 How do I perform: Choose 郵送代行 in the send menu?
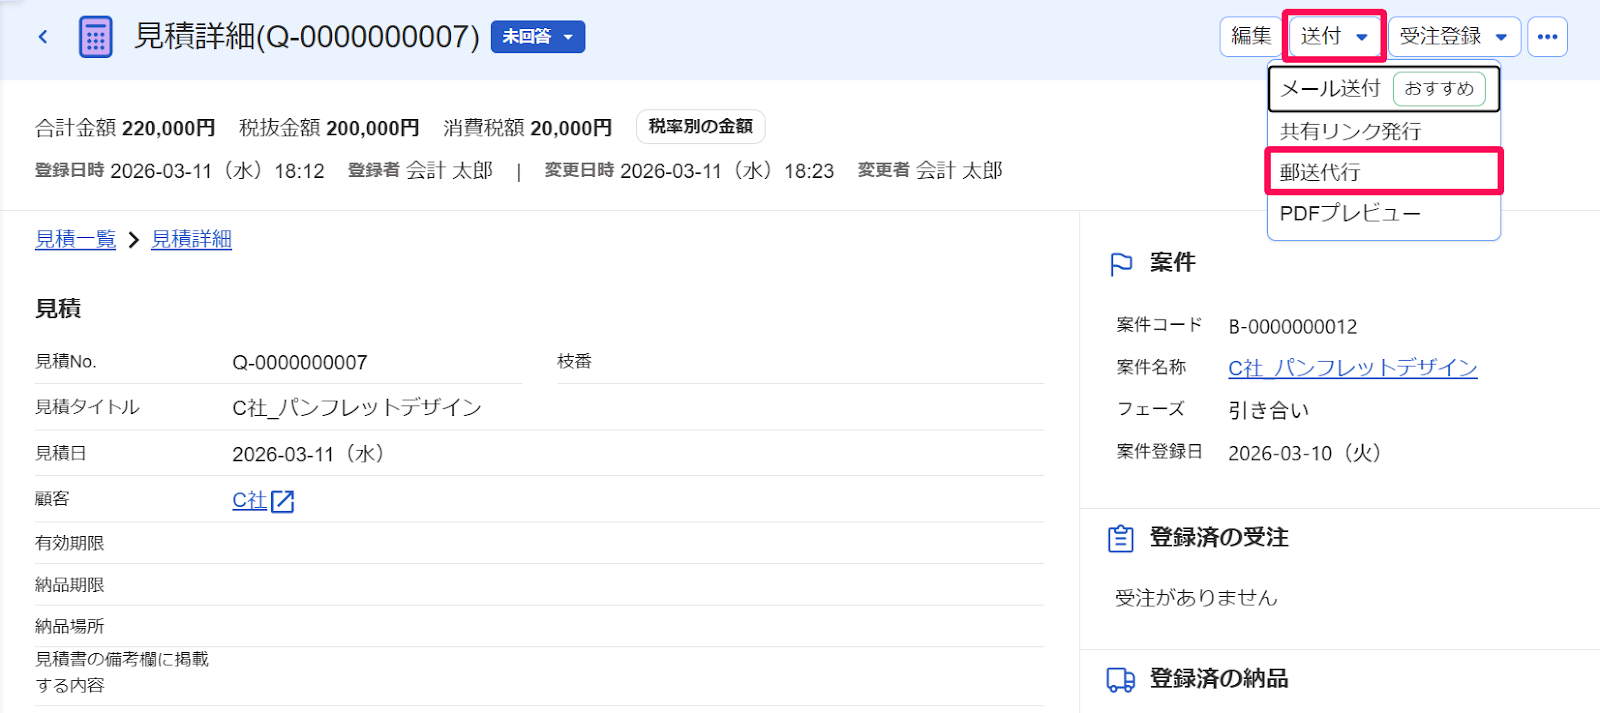coord(1383,172)
